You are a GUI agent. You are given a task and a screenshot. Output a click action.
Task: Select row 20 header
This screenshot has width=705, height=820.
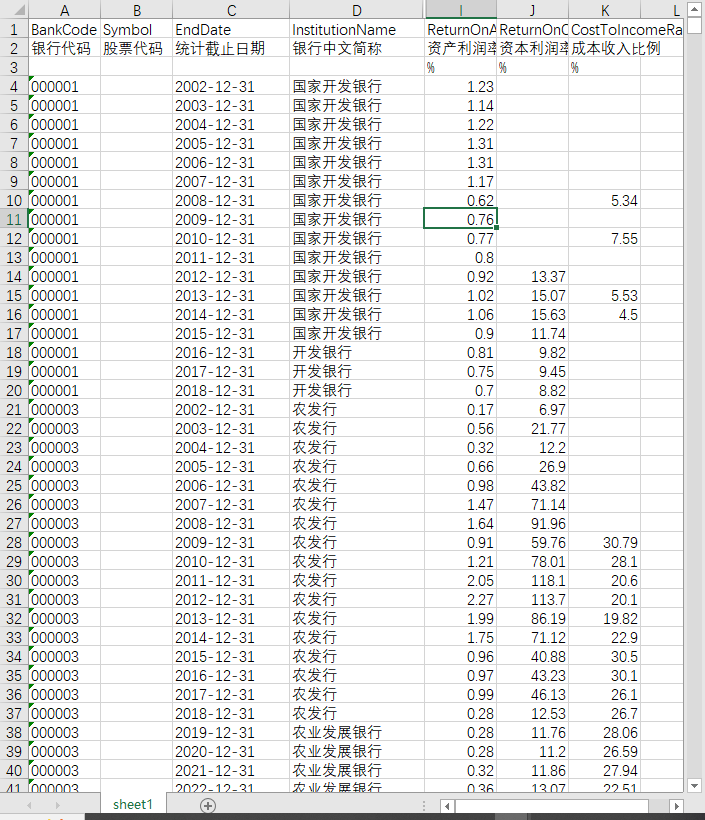pos(14,390)
